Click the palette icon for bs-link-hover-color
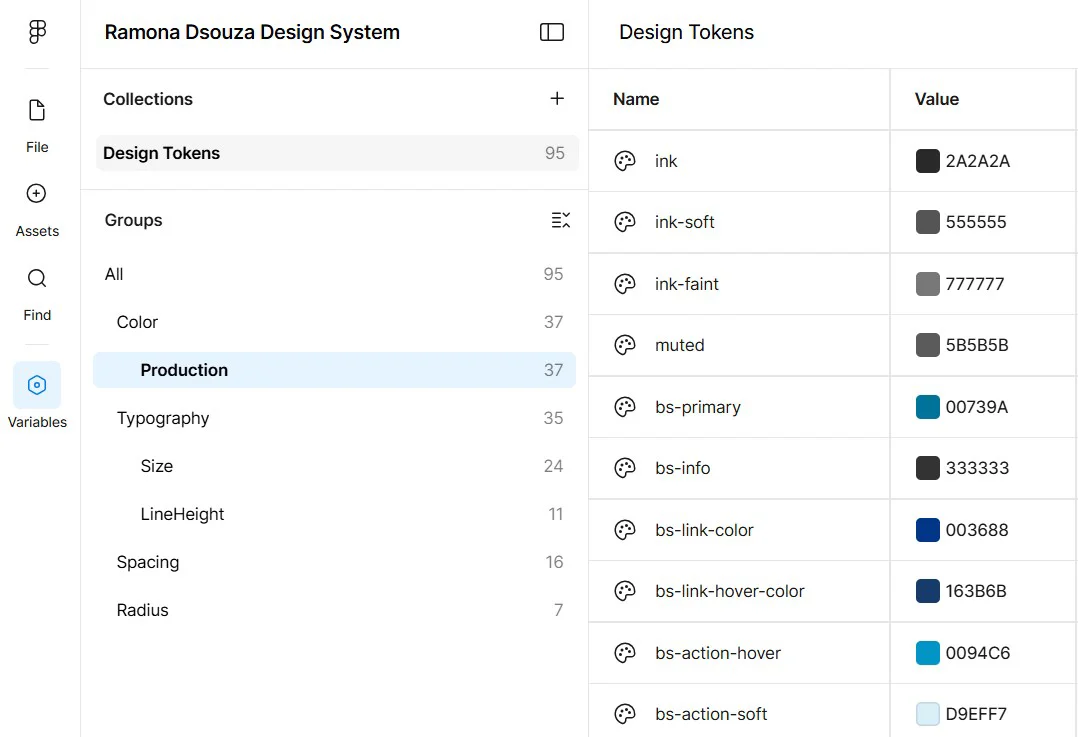Viewport: 1078px width, 737px height. click(x=625, y=591)
